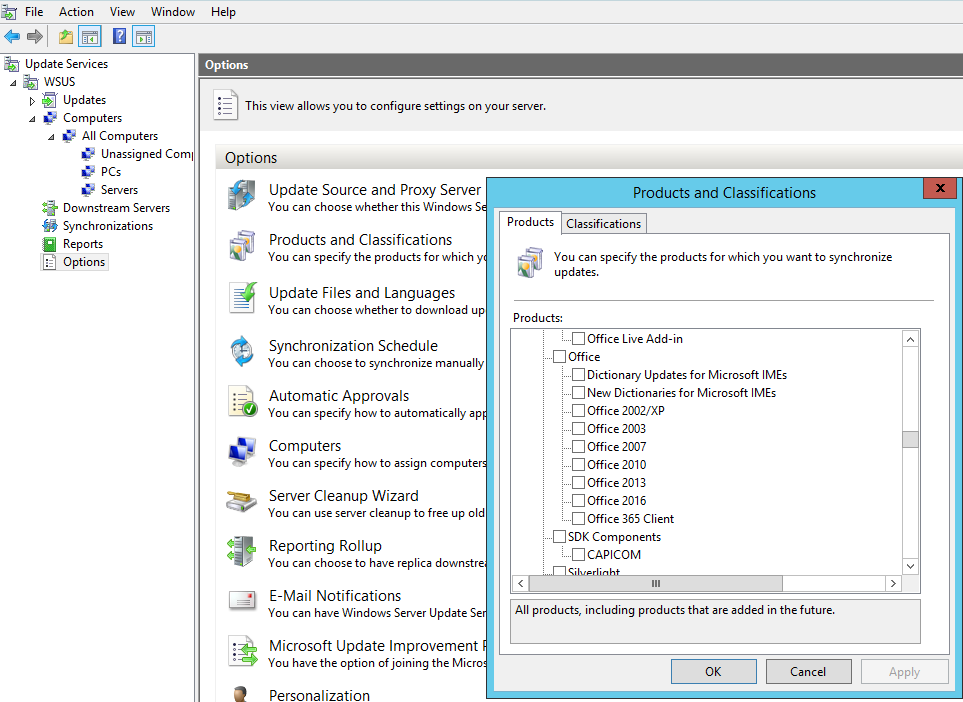Image resolution: width=963 pixels, height=702 pixels.
Task: Click the Cancel button
Action: [808, 671]
